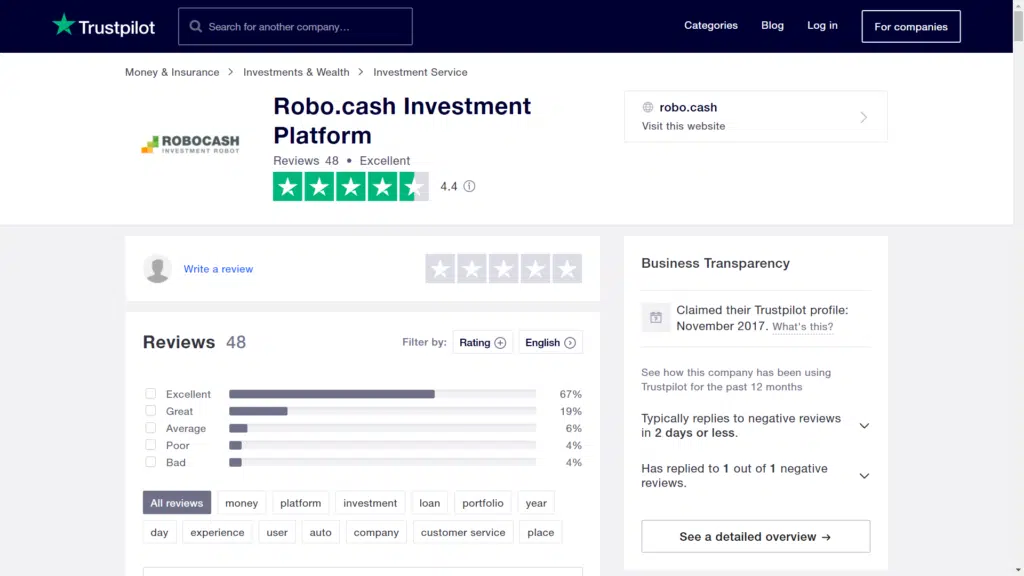1024x576 pixels.
Task: Click the Robocash Investment Robot logo
Action: pos(191,144)
